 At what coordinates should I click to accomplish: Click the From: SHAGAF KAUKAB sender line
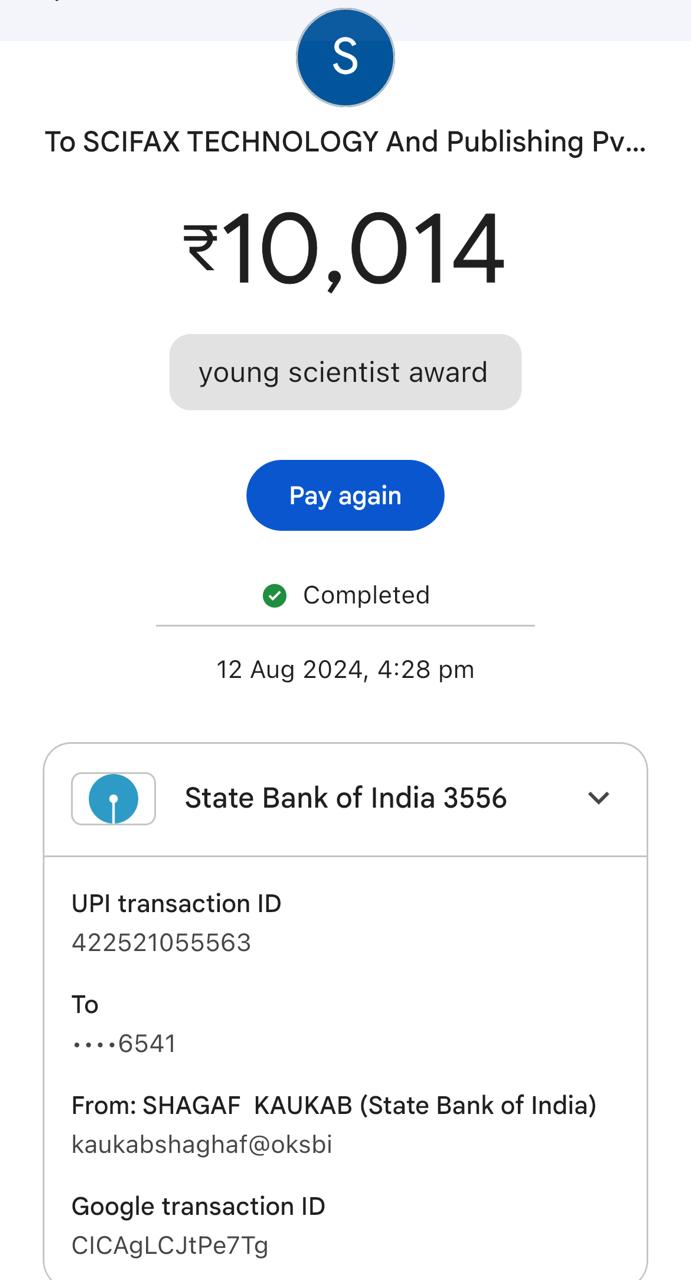333,1105
